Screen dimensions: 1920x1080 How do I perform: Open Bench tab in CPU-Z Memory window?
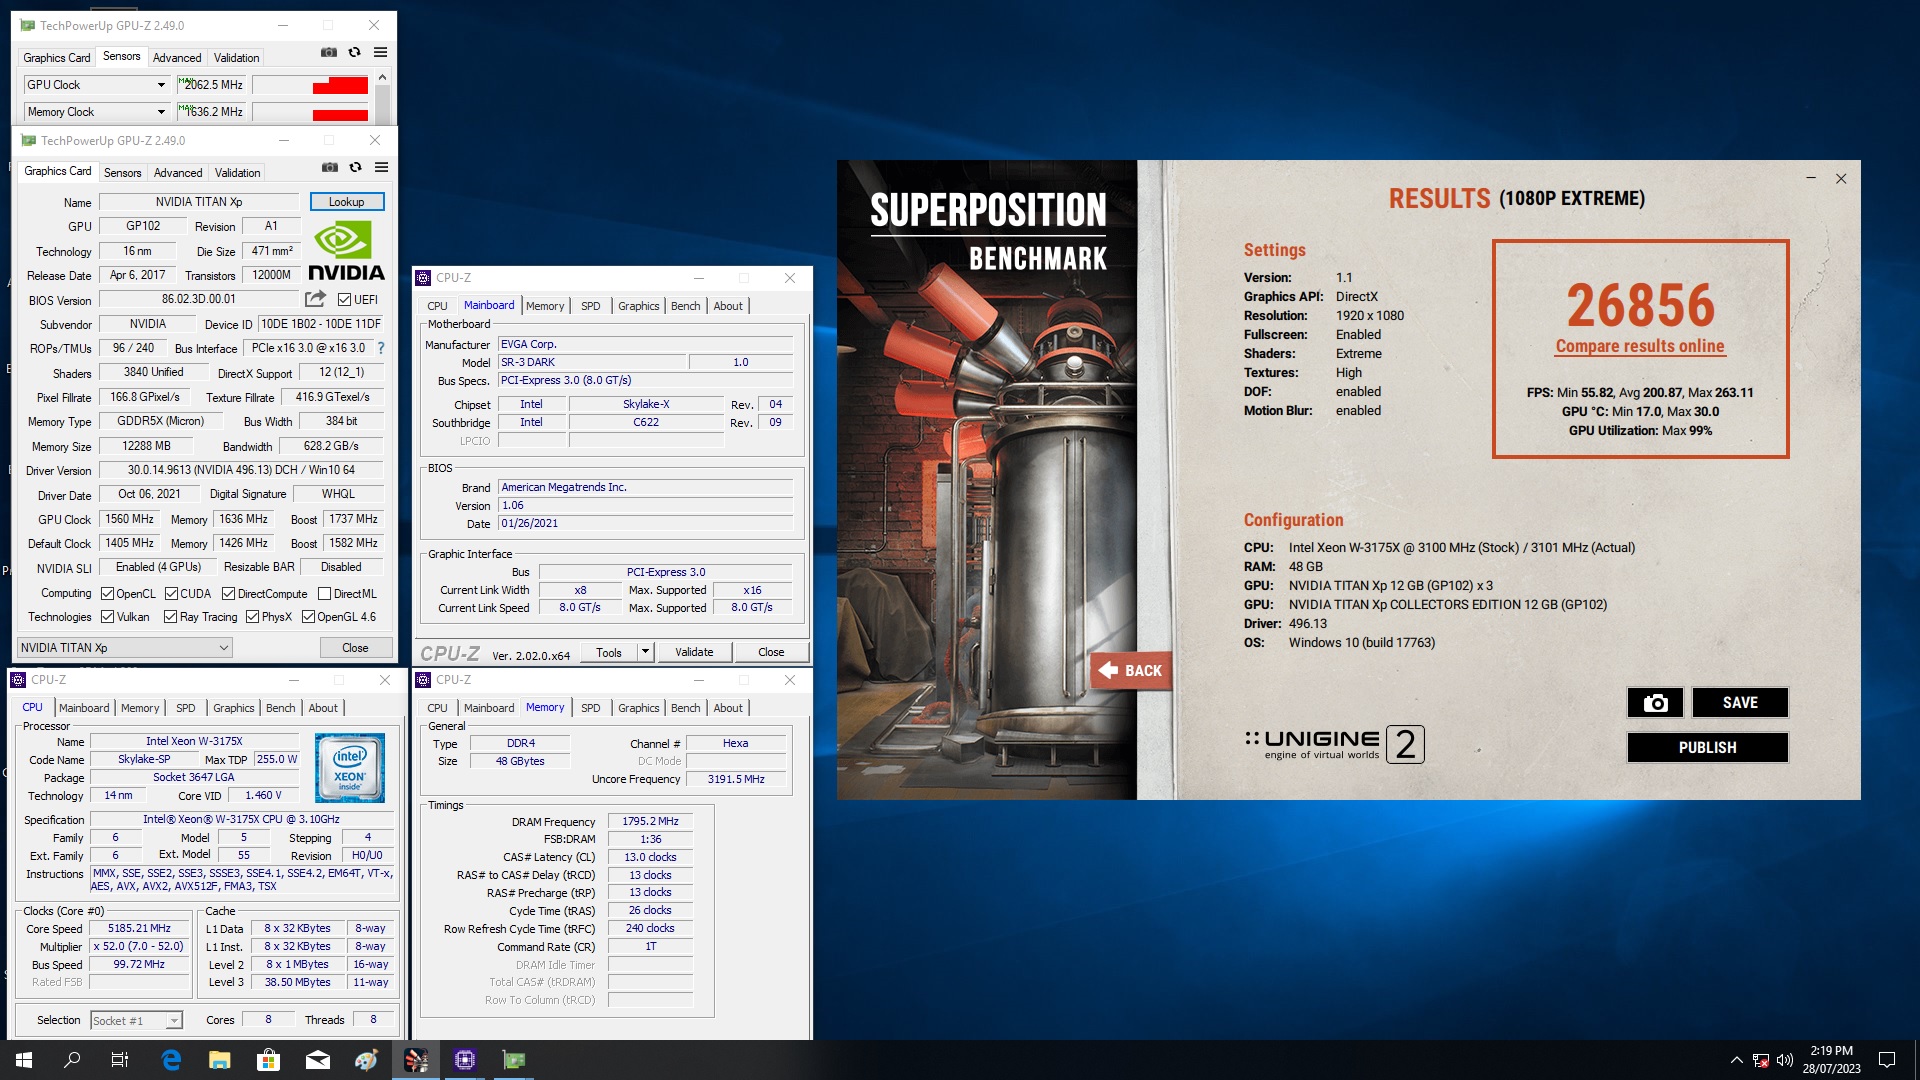685,708
